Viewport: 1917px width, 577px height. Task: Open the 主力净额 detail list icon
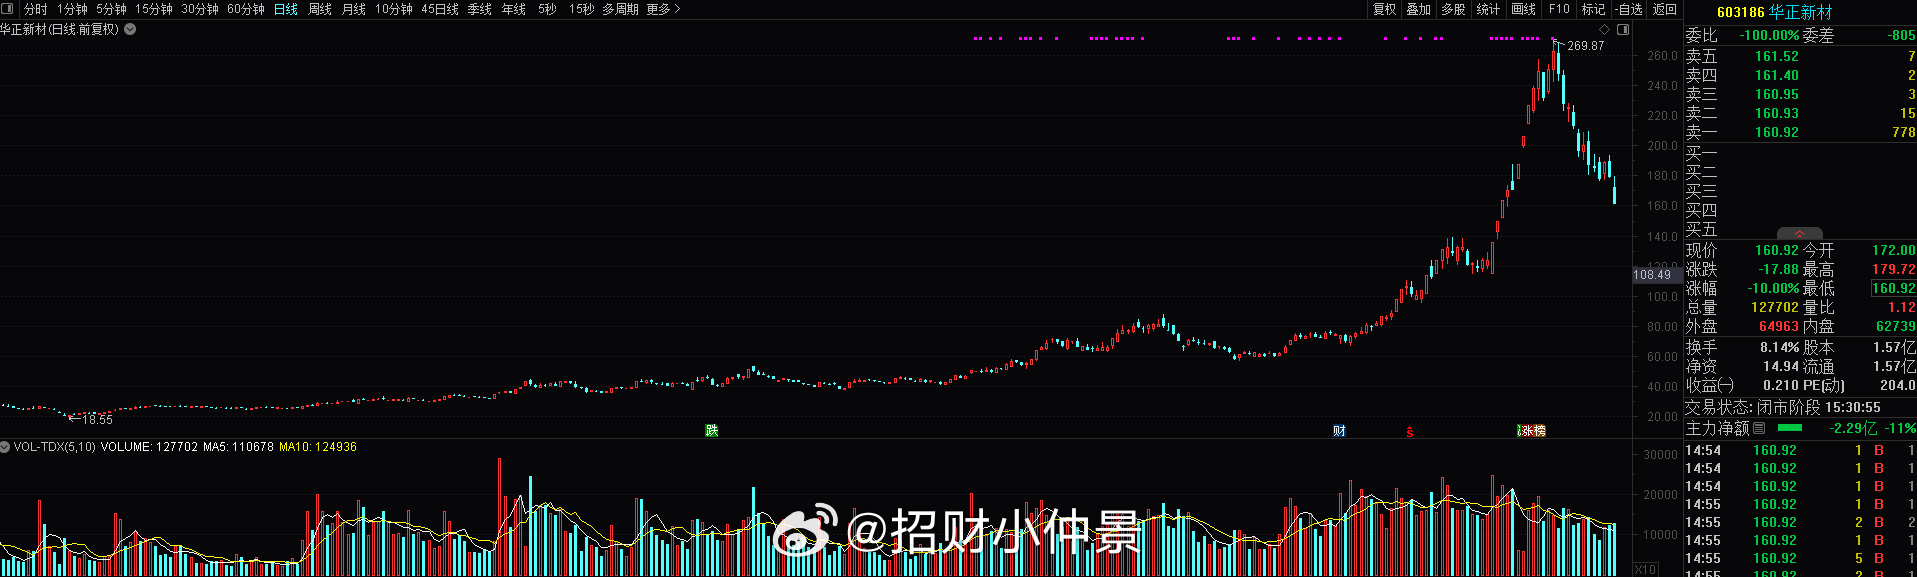pyautogui.click(x=1759, y=428)
